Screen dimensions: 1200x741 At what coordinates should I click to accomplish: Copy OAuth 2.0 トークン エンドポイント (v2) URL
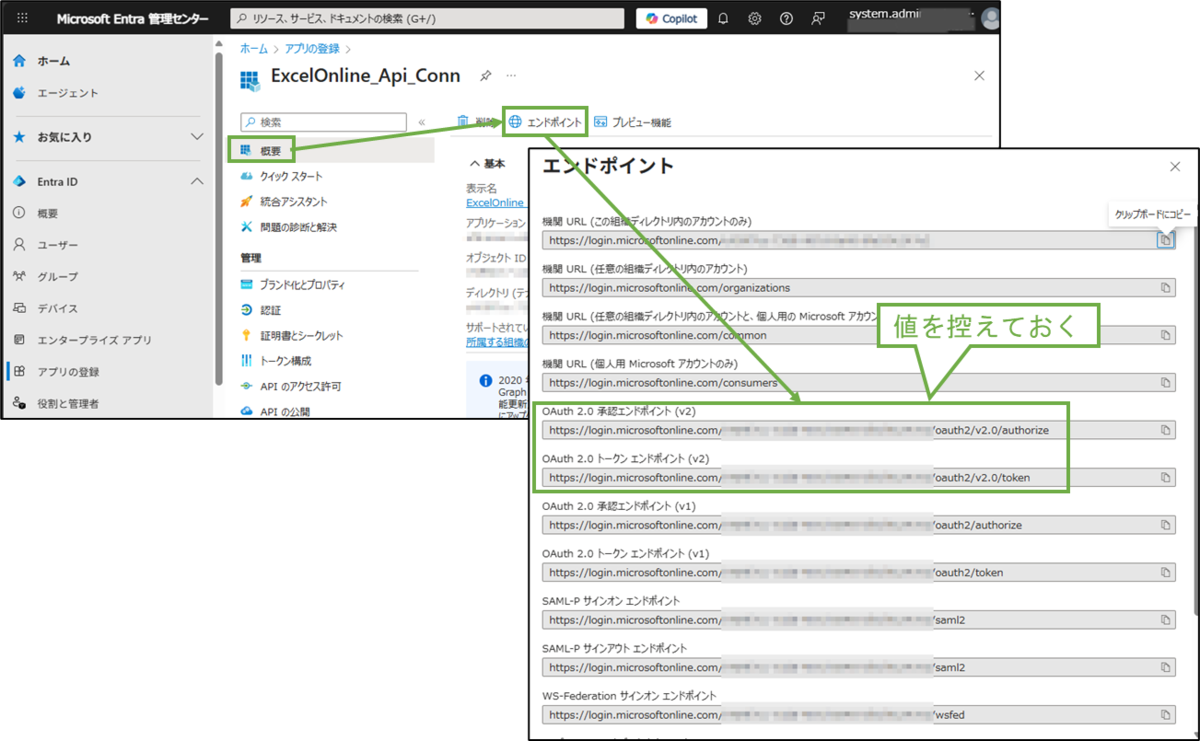1165,478
